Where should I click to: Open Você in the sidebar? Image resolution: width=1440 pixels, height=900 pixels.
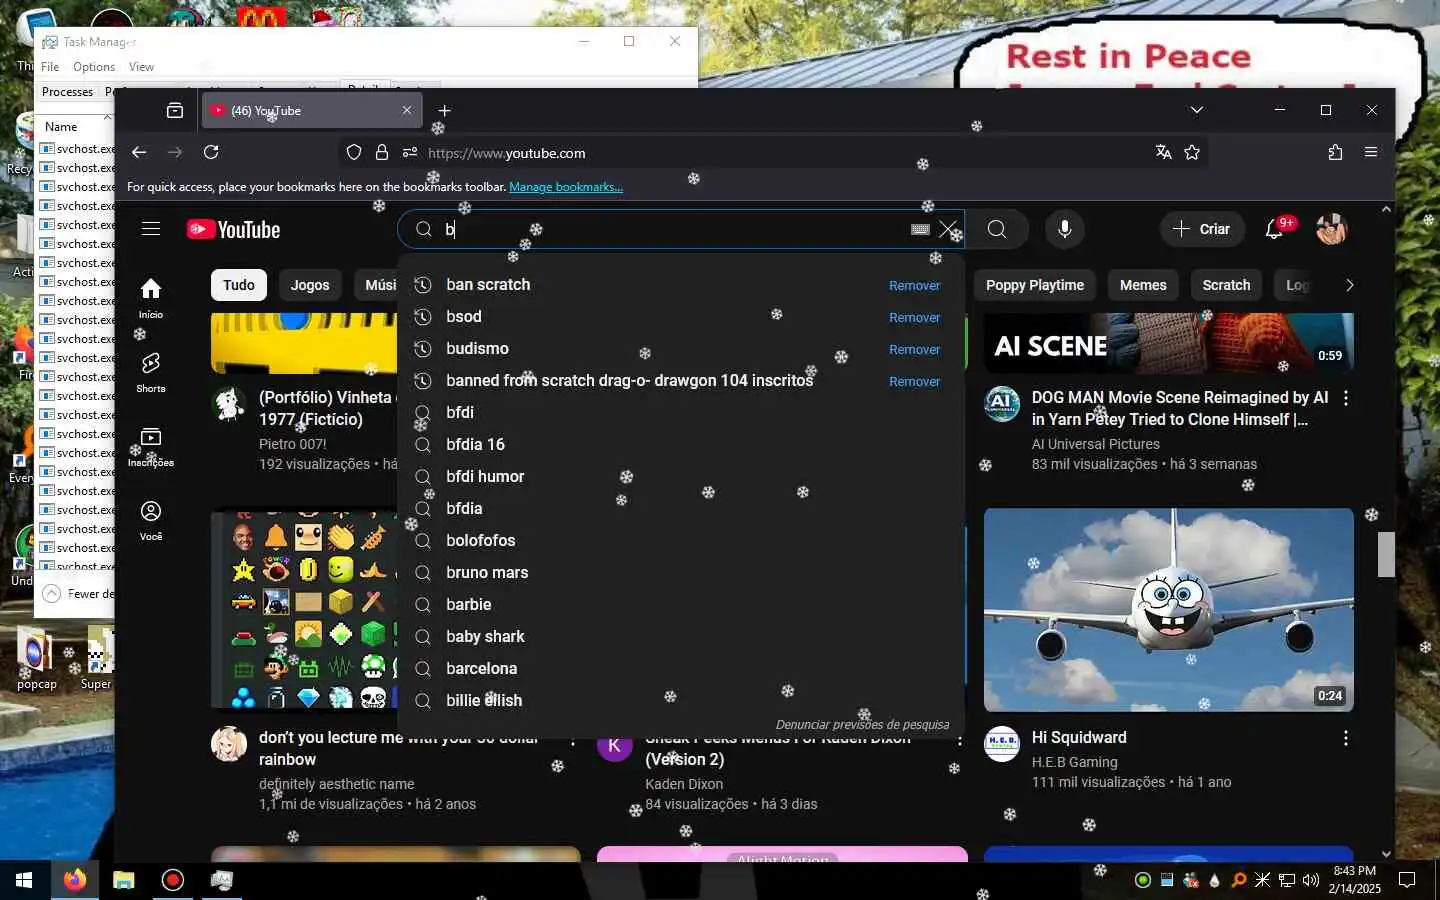(x=151, y=520)
